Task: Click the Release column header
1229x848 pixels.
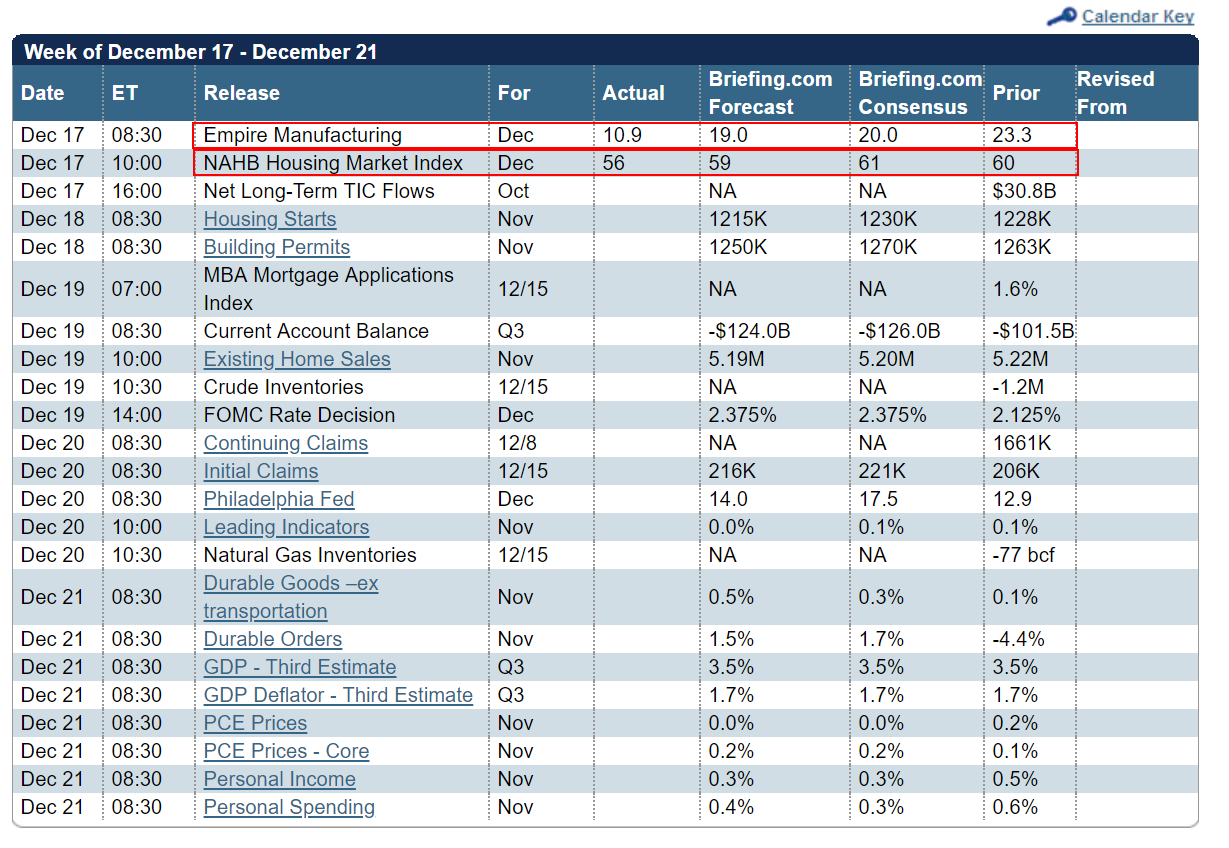Action: point(242,93)
